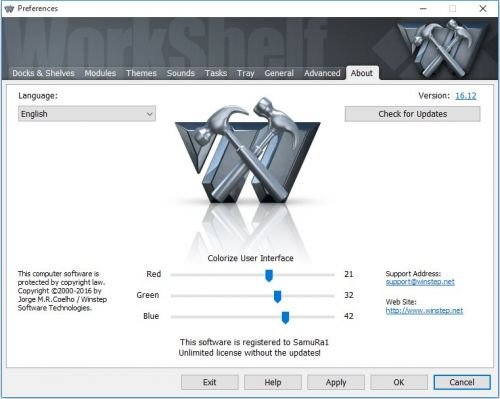Image resolution: width=500 pixels, height=399 pixels.
Task: Click the Exit button
Action: pos(210,382)
